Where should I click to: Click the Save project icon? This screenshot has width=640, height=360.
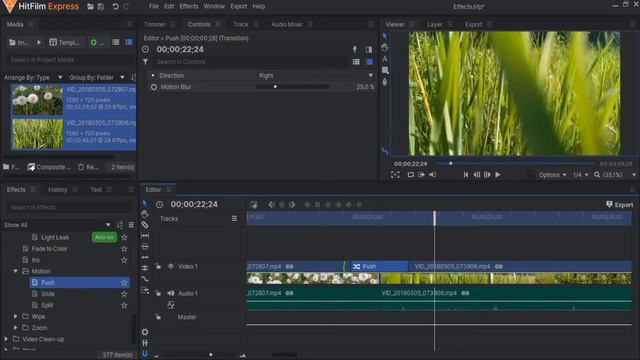pyautogui.click(x=100, y=7)
